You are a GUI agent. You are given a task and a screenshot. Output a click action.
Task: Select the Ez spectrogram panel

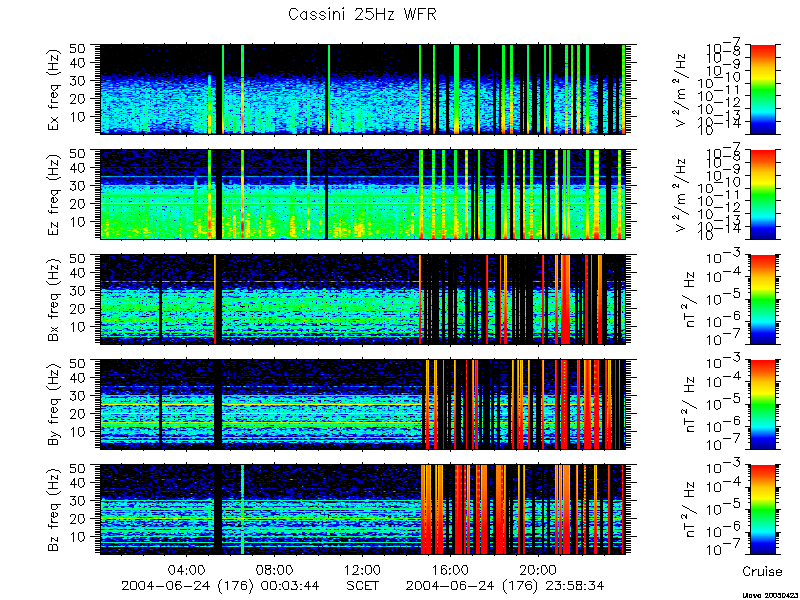click(362, 194)
